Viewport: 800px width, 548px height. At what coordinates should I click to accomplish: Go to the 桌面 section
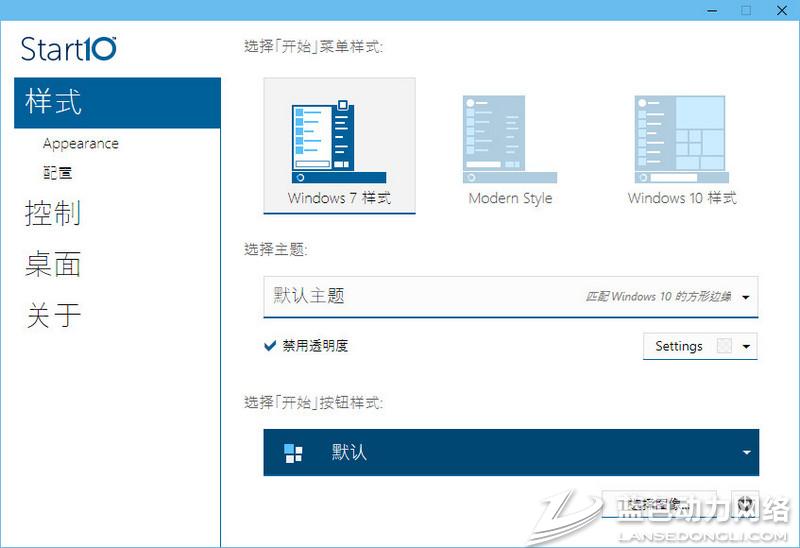(x=53, y=264)
